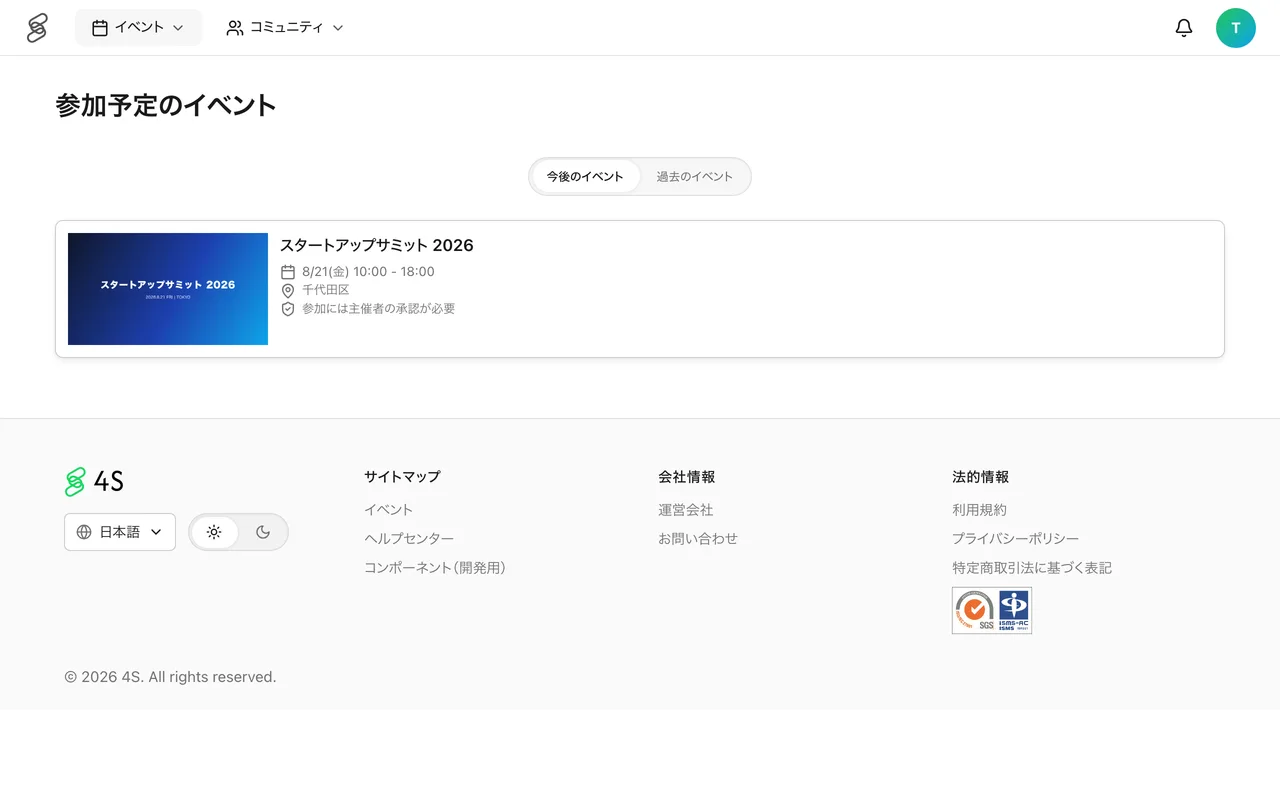Switch to light theme with sun icon

pos(214,532)
